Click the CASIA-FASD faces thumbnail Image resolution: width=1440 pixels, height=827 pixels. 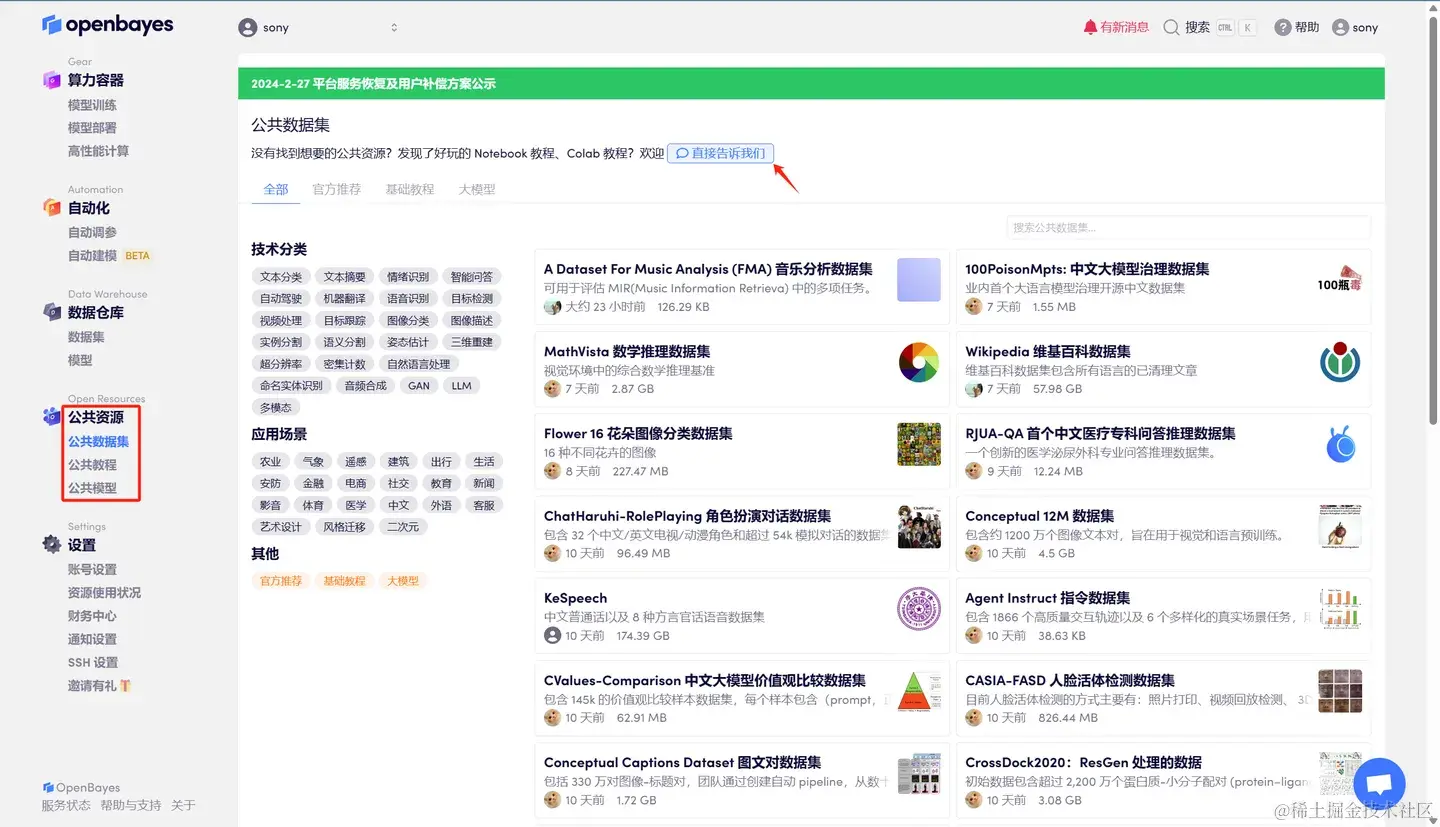(x=1340, y=690)
